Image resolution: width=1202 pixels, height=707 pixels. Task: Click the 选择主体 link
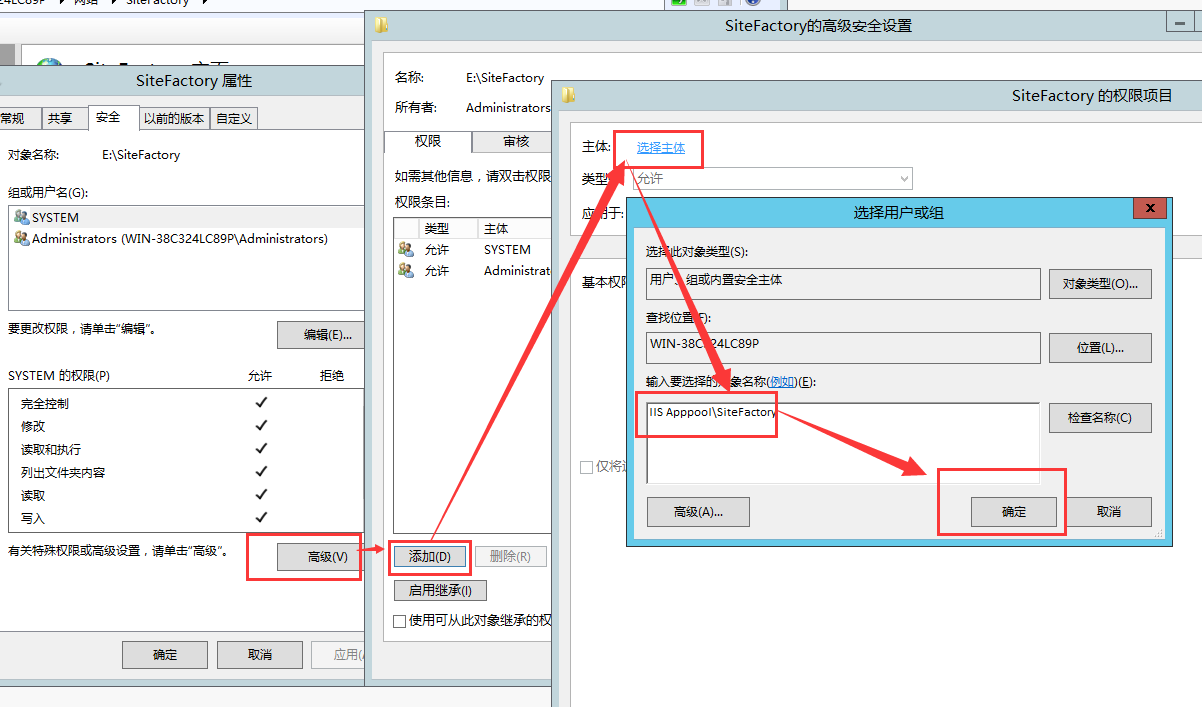tap(661, 148)
